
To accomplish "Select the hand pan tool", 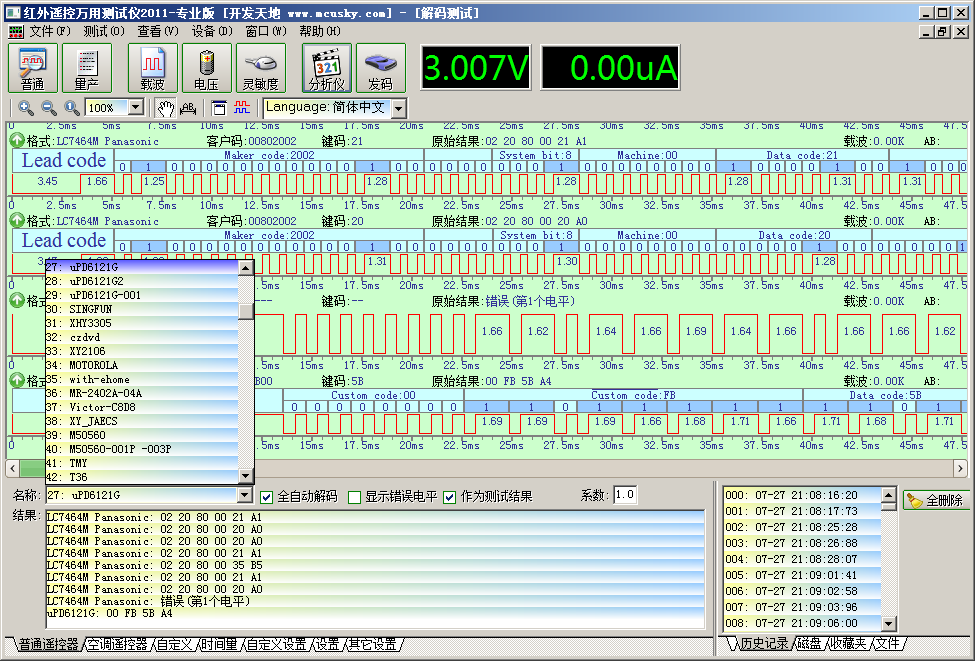I will [165, 107].
